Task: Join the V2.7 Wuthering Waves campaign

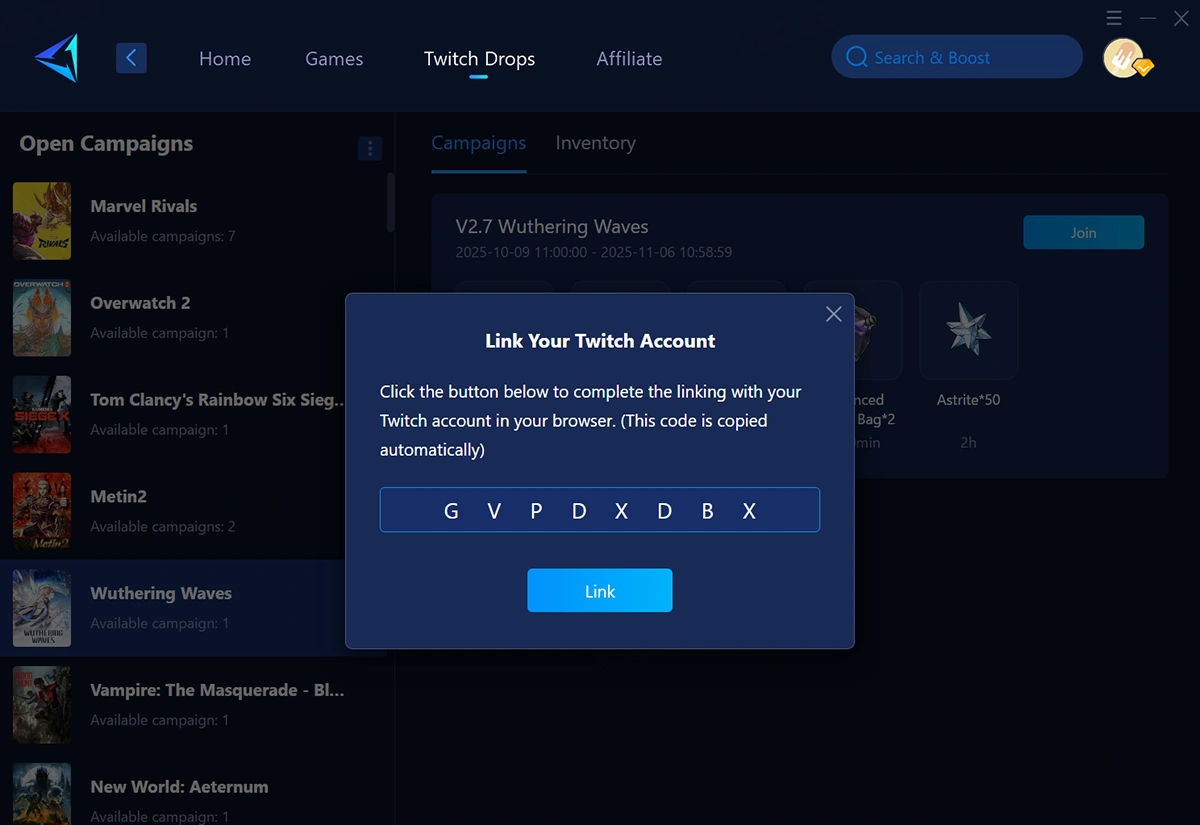Action: [x=1083, y=232]
